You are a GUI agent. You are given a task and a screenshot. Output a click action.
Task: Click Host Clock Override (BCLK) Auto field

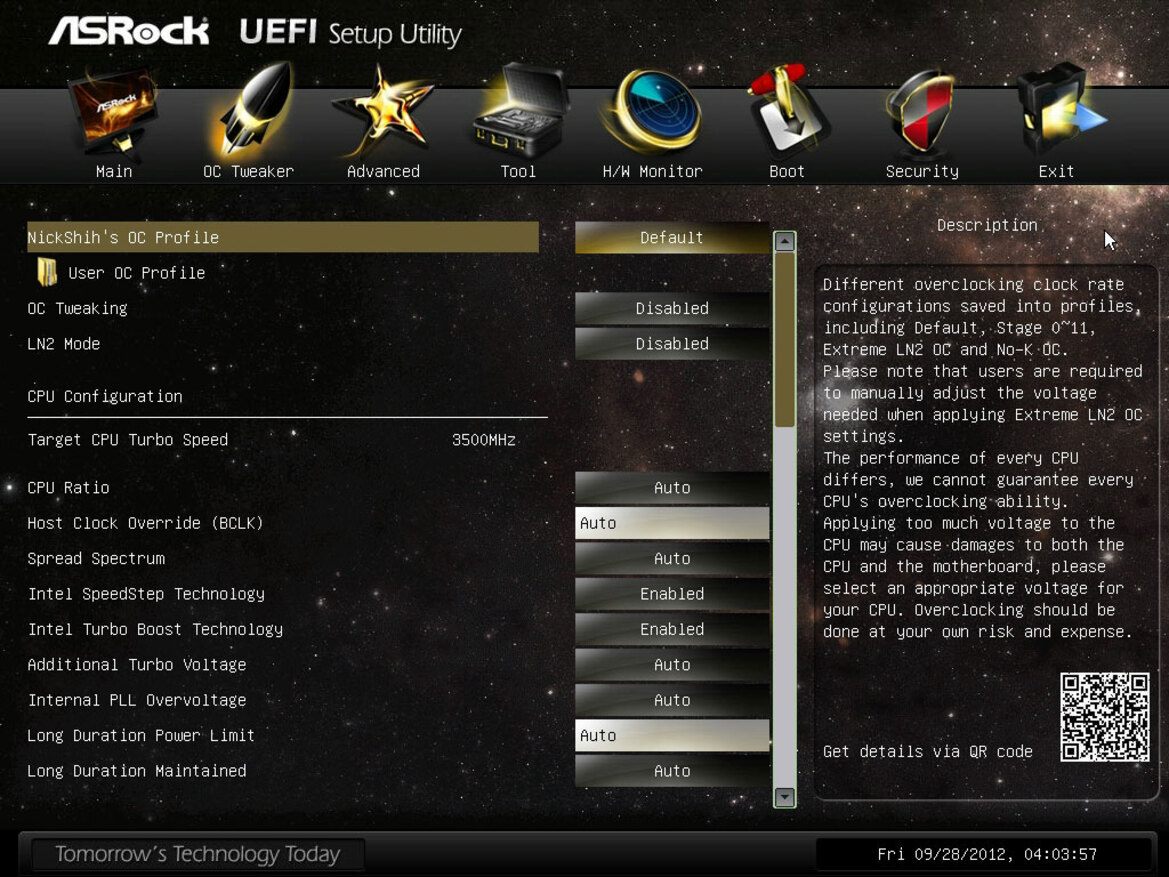[672, 523]
